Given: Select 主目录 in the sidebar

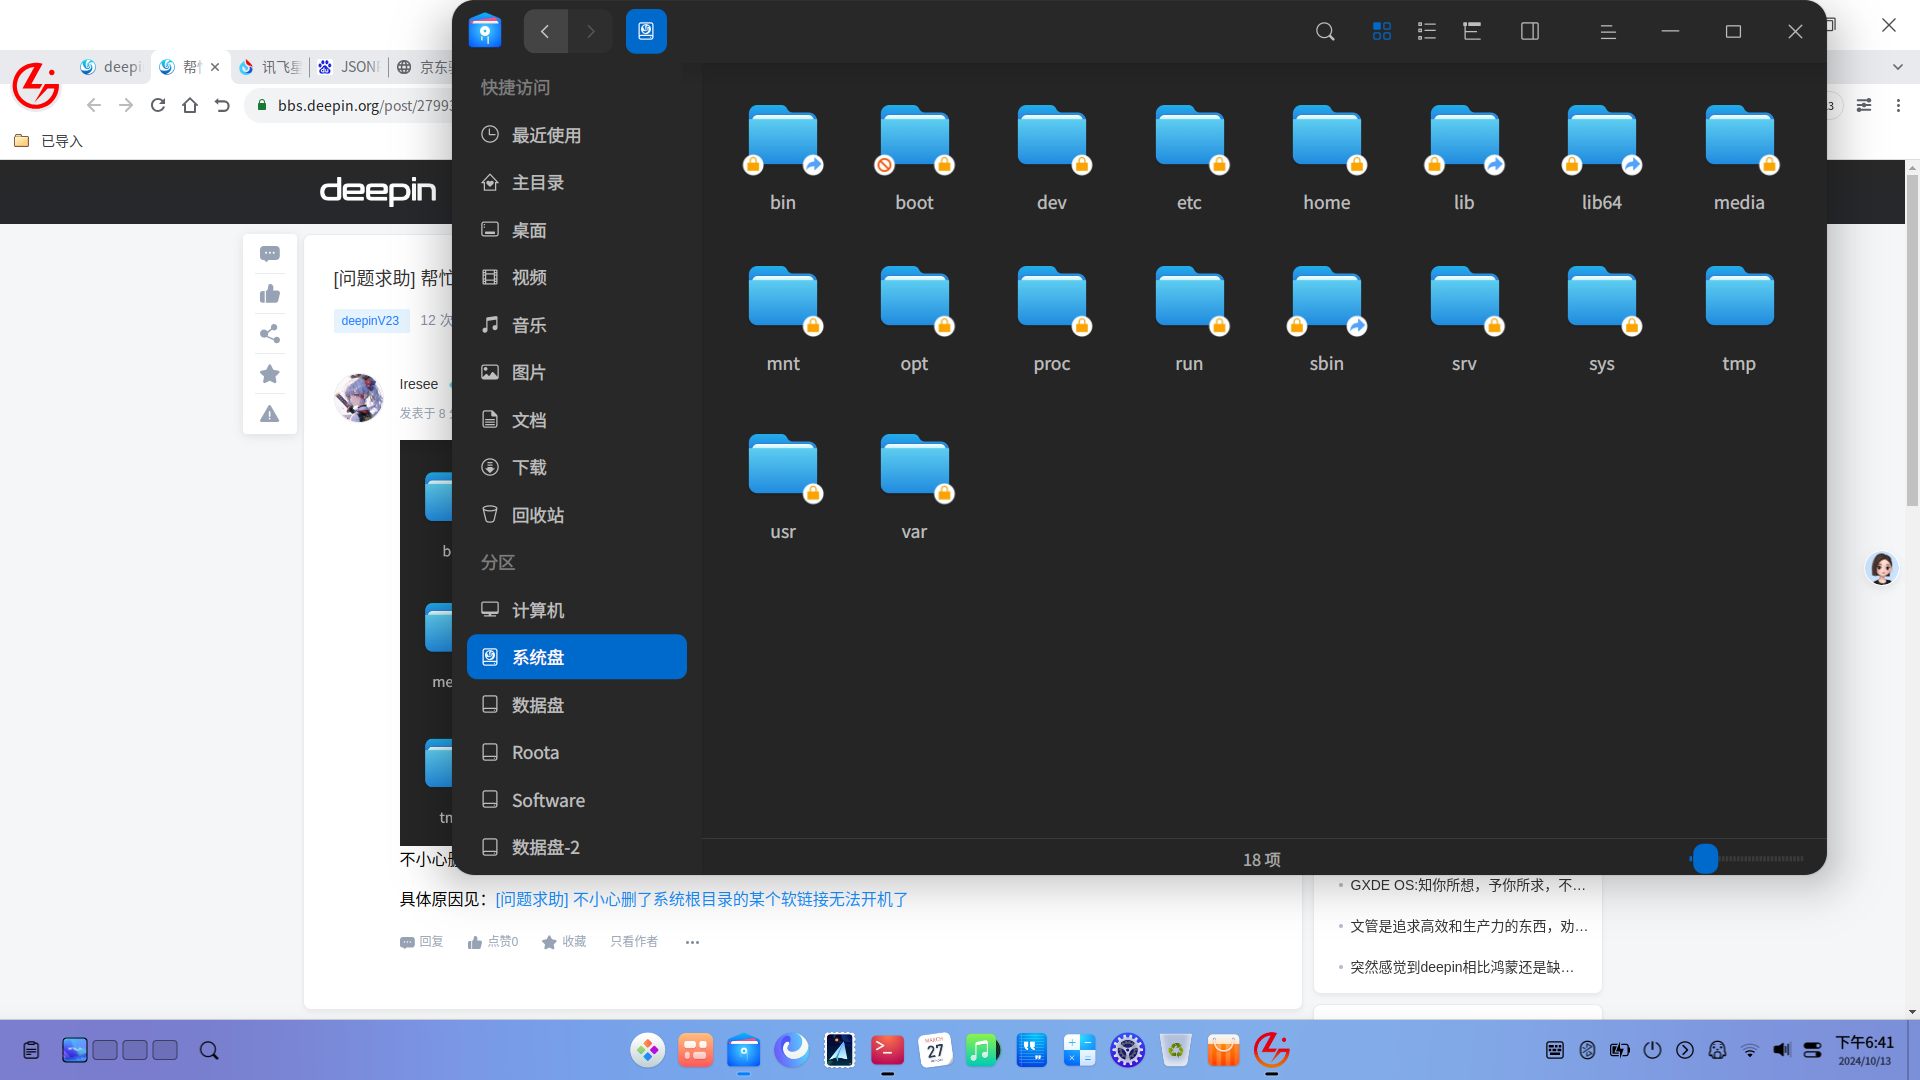Looking at the screenshot, I should tap(577, 183).
